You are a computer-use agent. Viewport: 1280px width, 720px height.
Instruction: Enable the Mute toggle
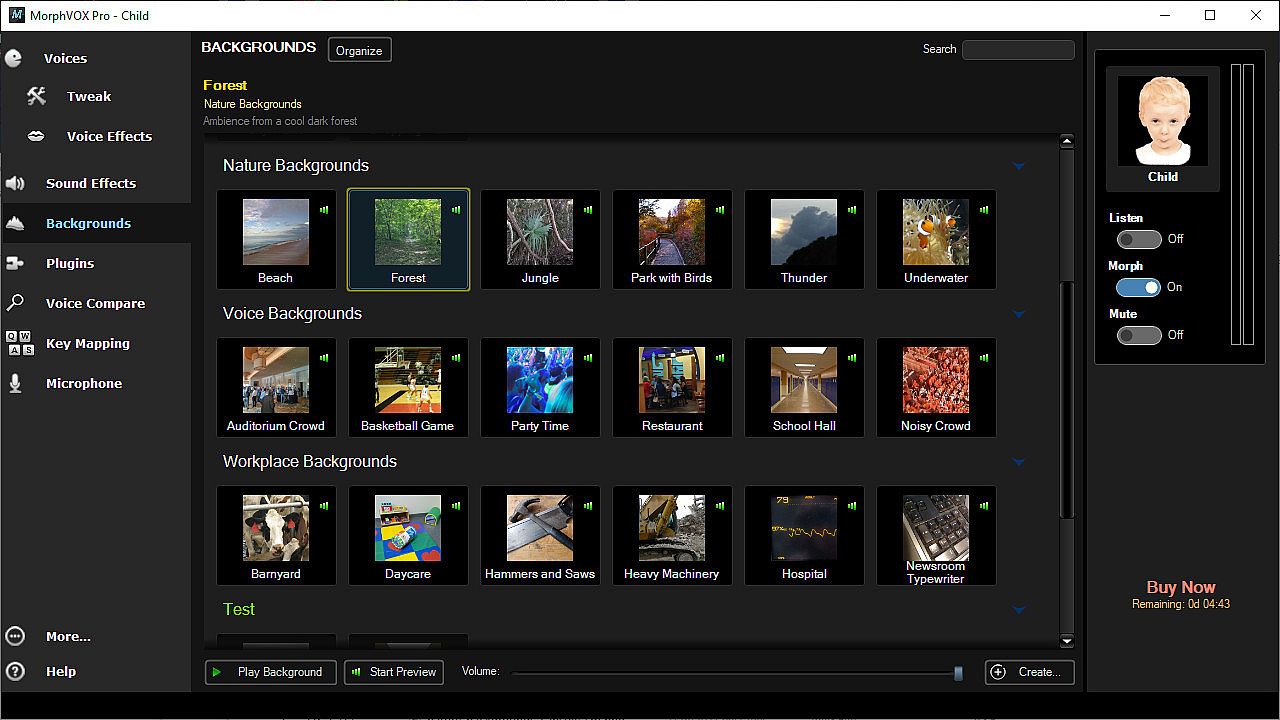click(x=1139, y=335)
